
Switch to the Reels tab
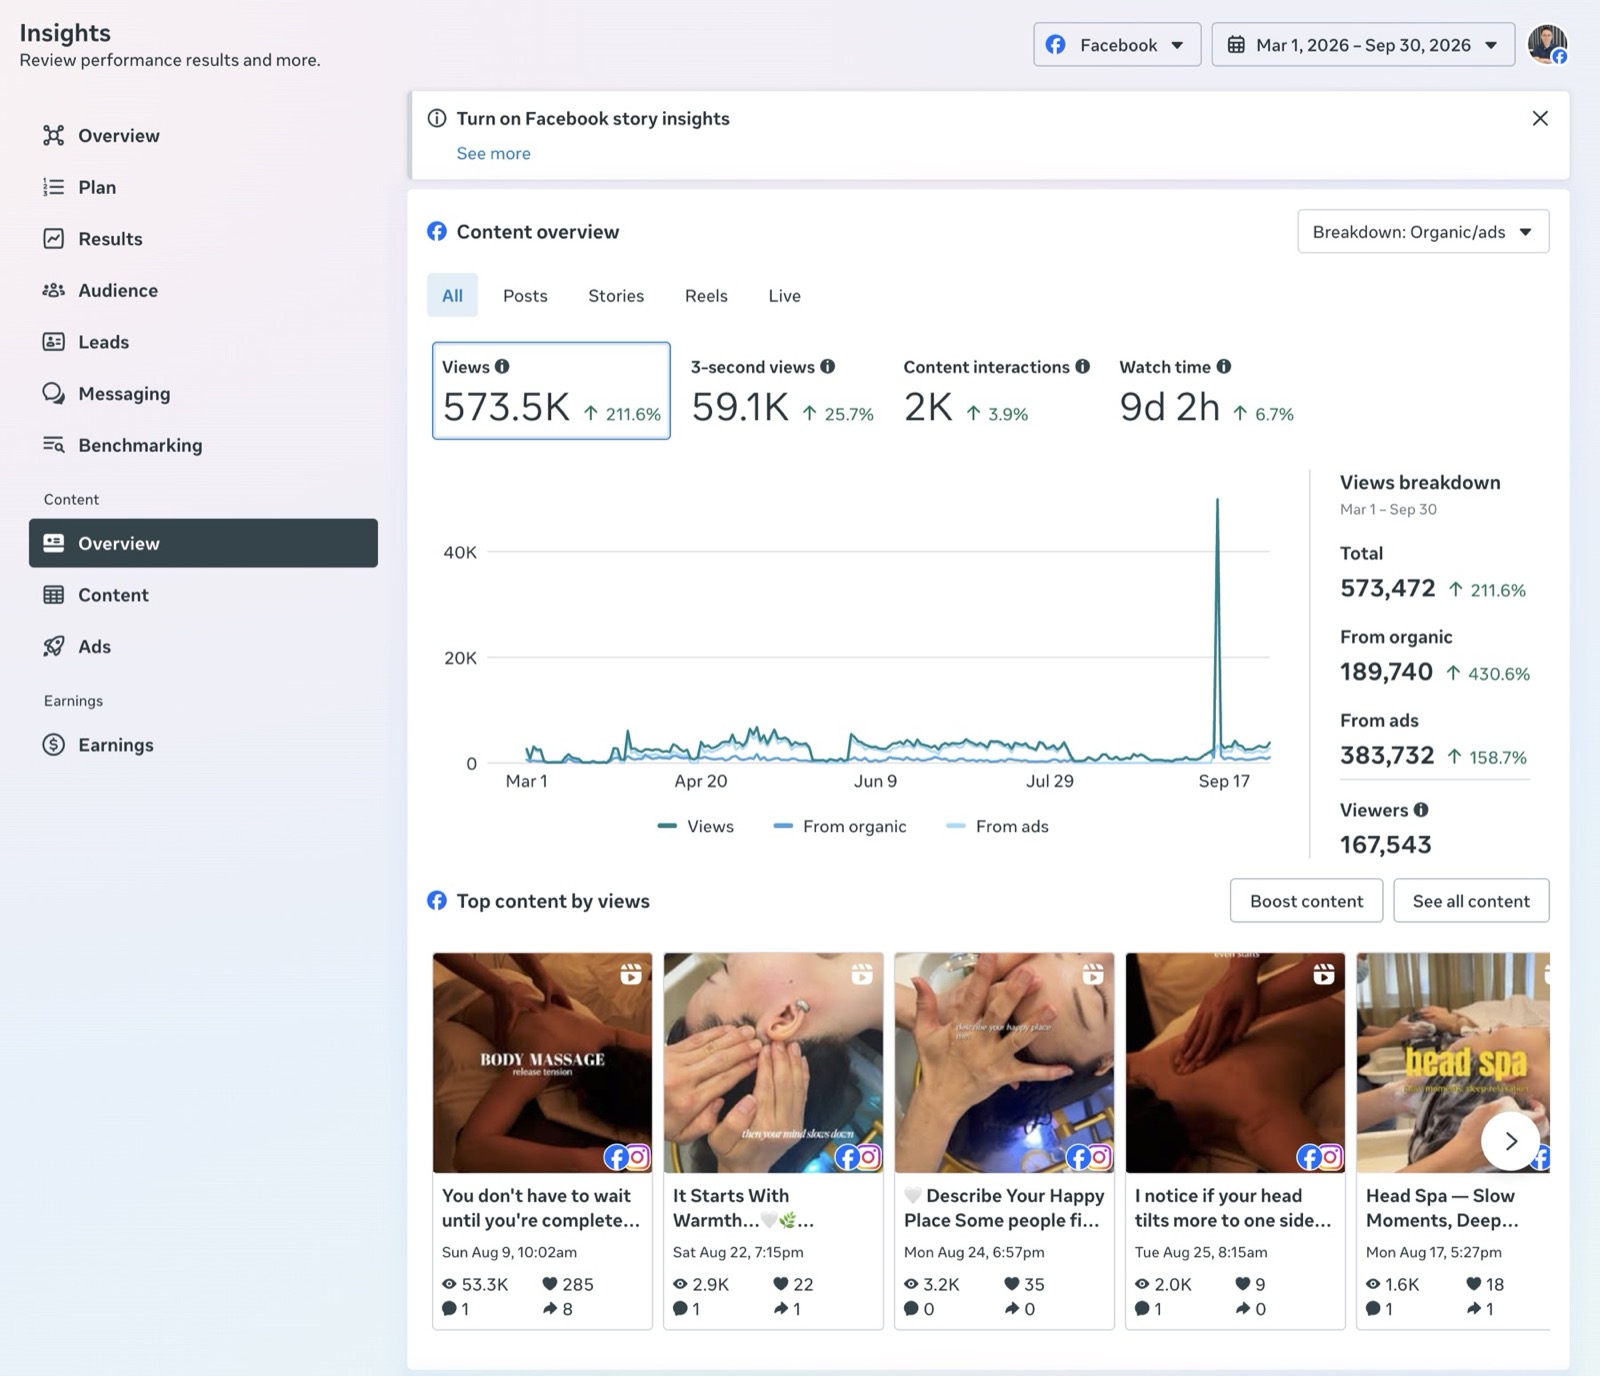point(706,295)
